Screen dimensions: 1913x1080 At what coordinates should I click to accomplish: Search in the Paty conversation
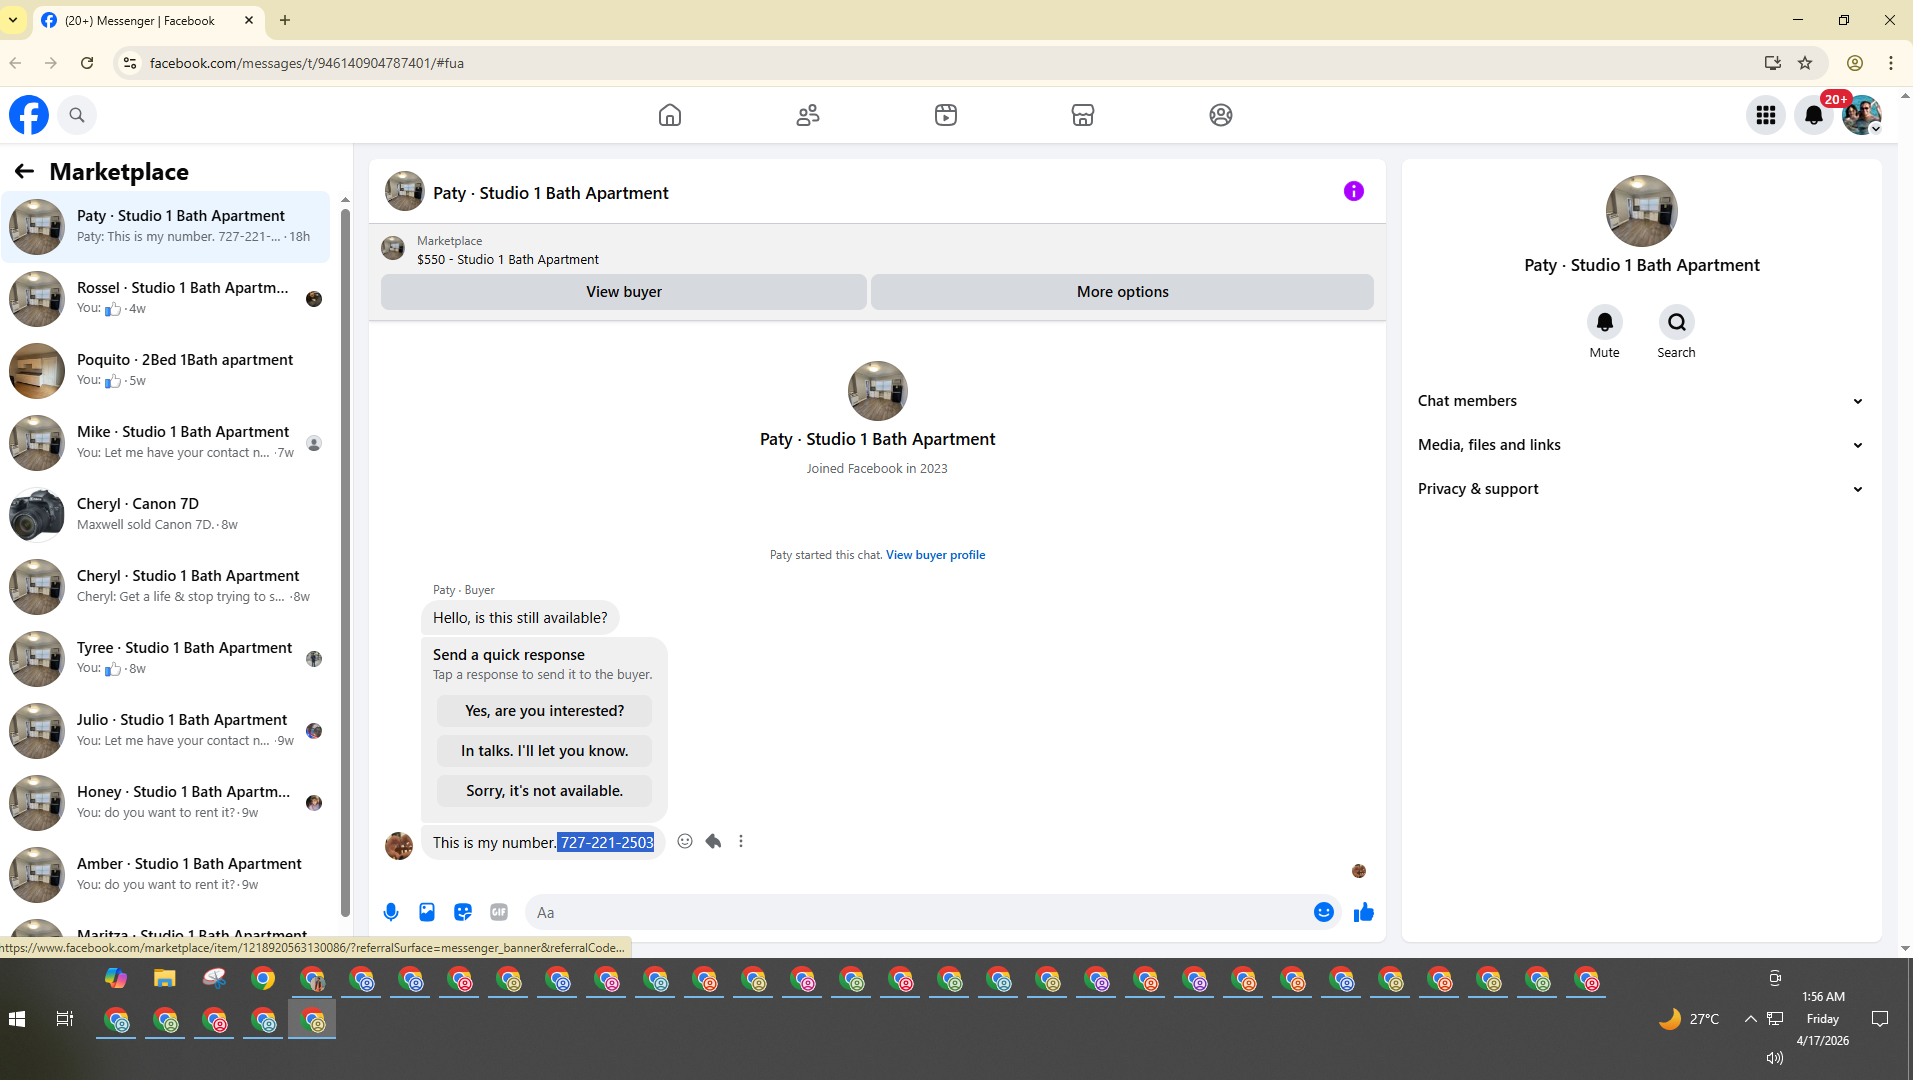point(1677,322)
